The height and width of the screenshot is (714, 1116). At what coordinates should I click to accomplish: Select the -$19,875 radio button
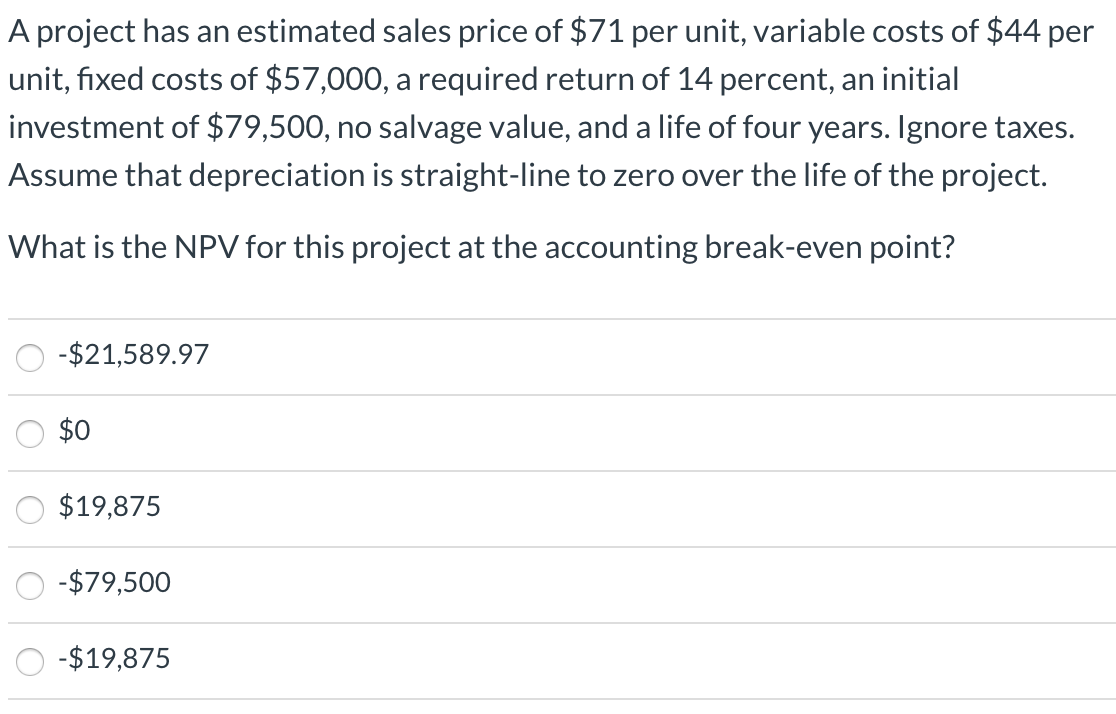point(29,660)
